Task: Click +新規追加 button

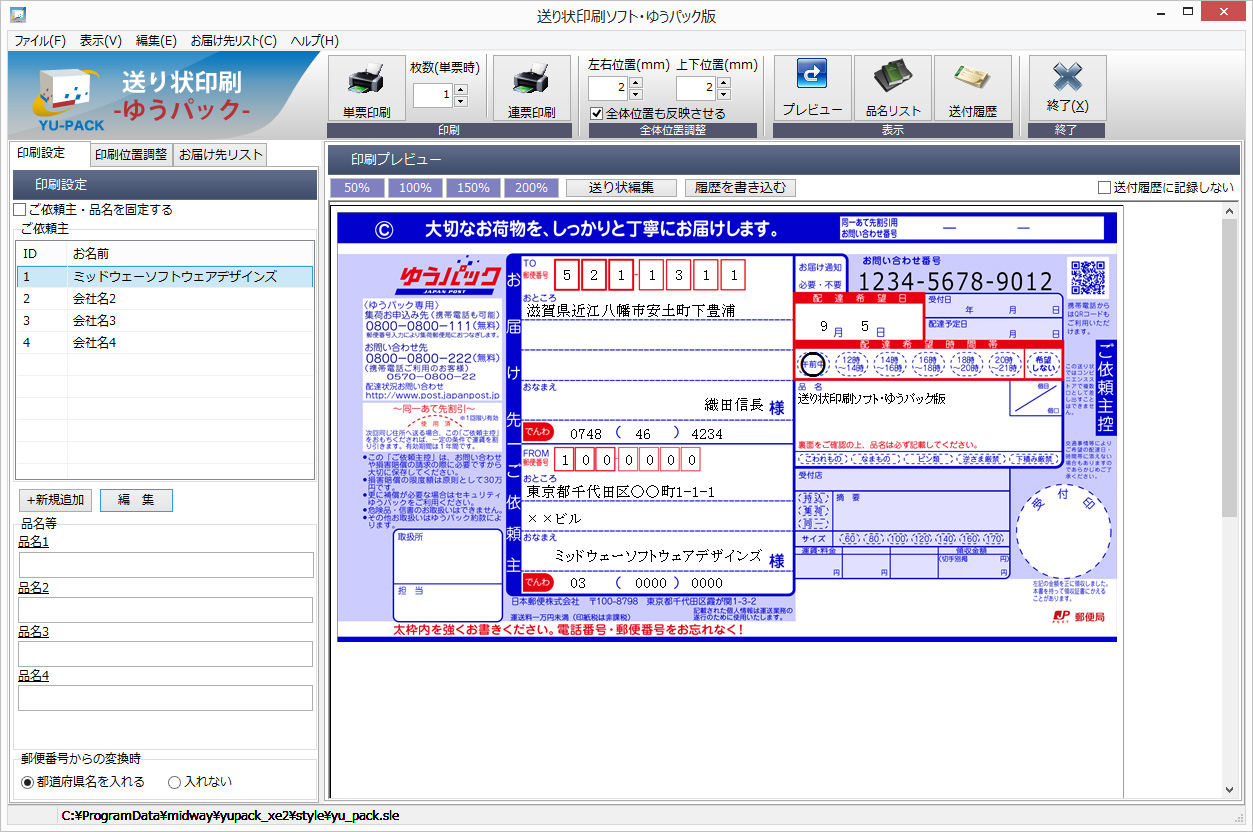Action: pos(56,500)
